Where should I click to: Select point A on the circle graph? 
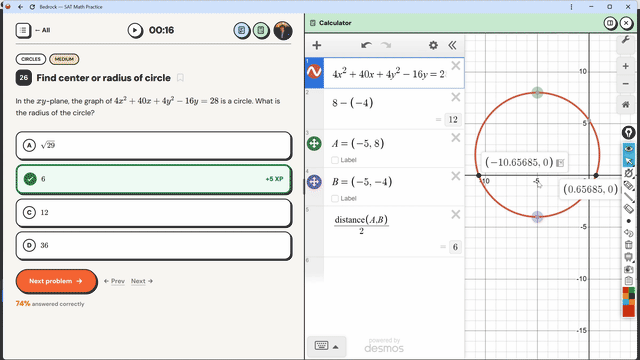537,93
